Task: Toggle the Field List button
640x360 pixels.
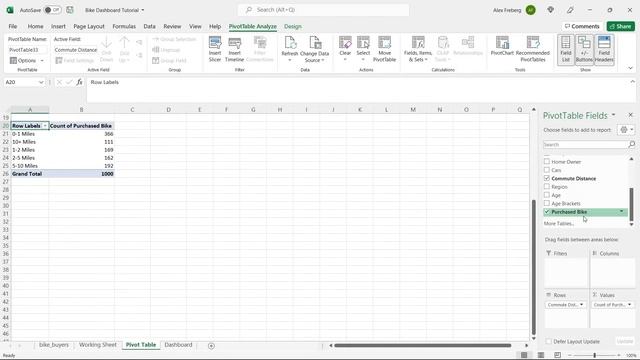Action: coord(566,49)
